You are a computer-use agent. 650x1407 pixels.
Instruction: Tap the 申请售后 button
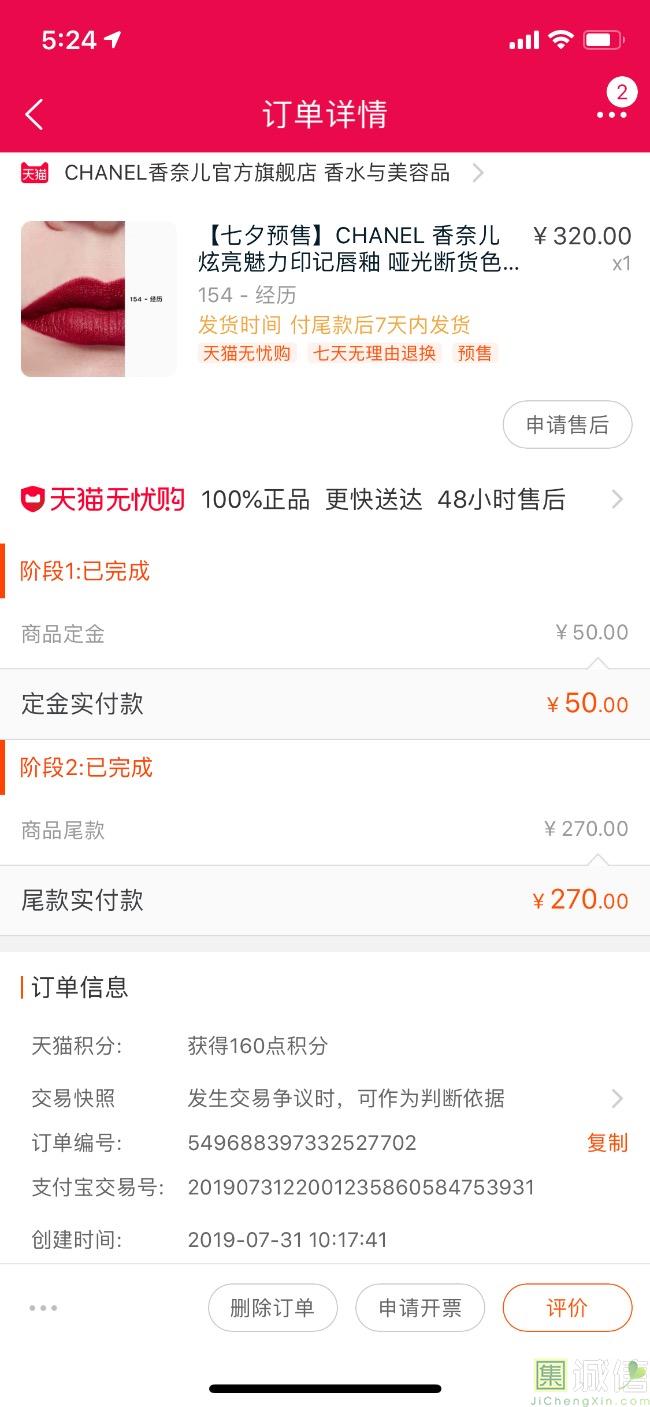pos(567,425)
